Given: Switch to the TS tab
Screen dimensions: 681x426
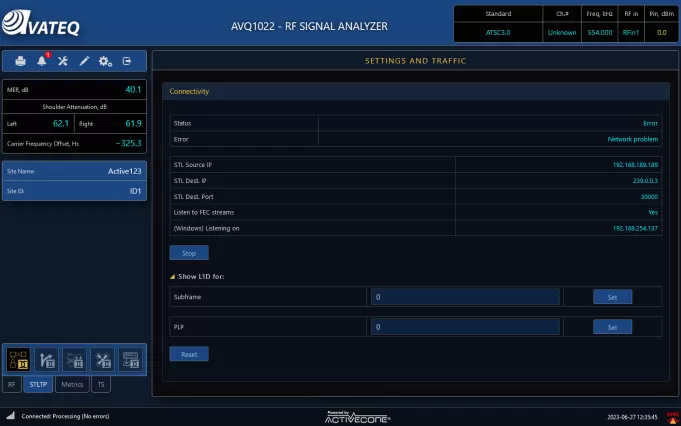Looking at the screenshot, I should (x=101, y=384).
